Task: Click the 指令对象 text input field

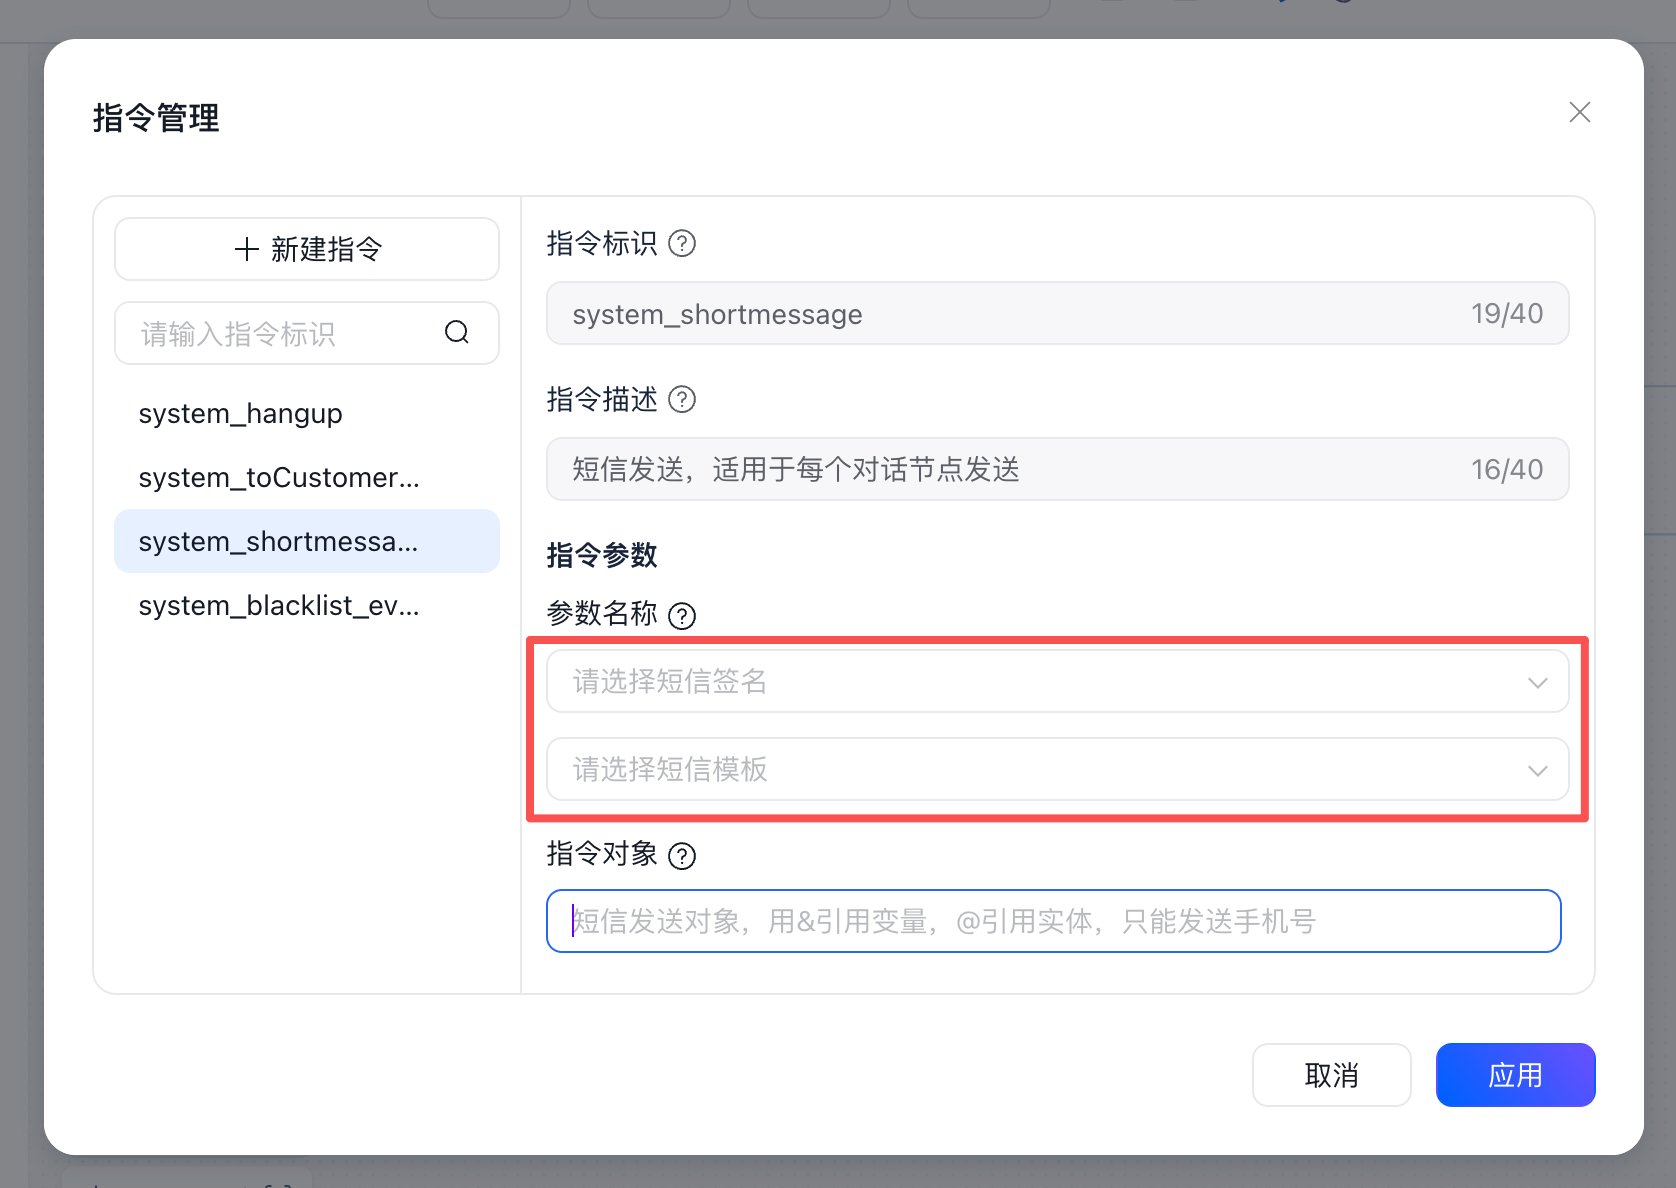Action: tap(1053, 922)
